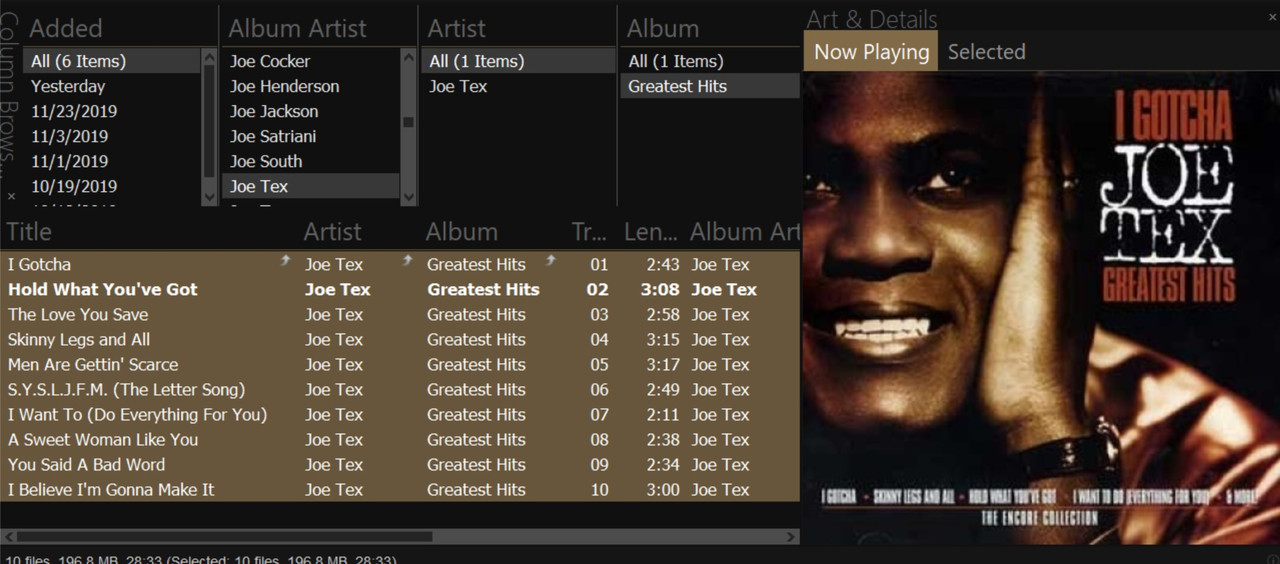Viewport: 1280px width, 564px height.
Task: Select Greatest Hits in the Album browser list
Action: [x=711, y=86]
